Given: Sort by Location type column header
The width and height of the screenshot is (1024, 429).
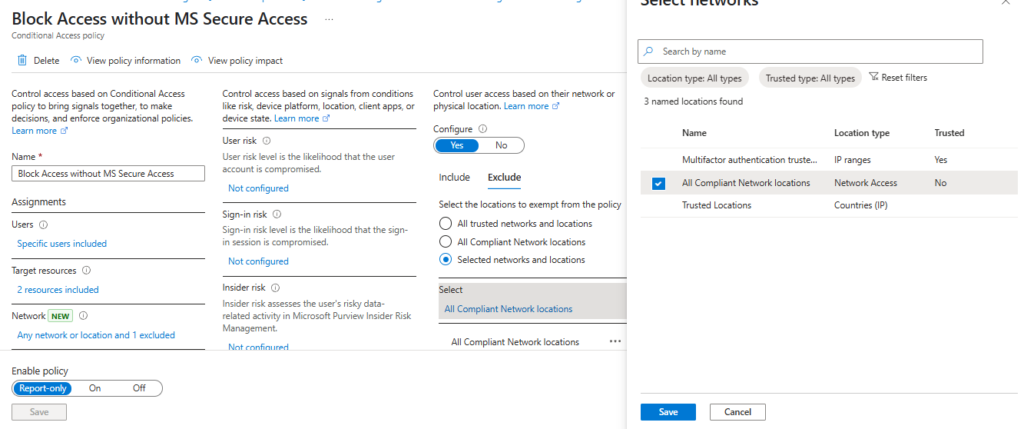Looking at the screenshot, I should (x=861, y=133).
